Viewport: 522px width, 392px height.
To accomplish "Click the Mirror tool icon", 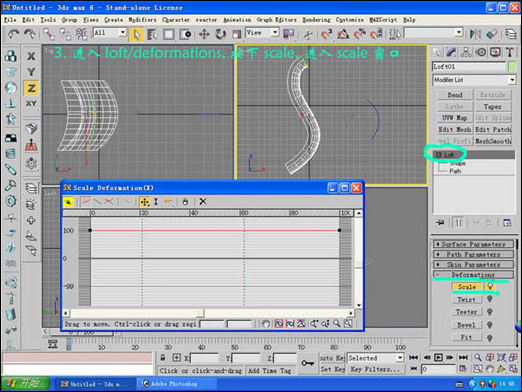I will point(475,34).
